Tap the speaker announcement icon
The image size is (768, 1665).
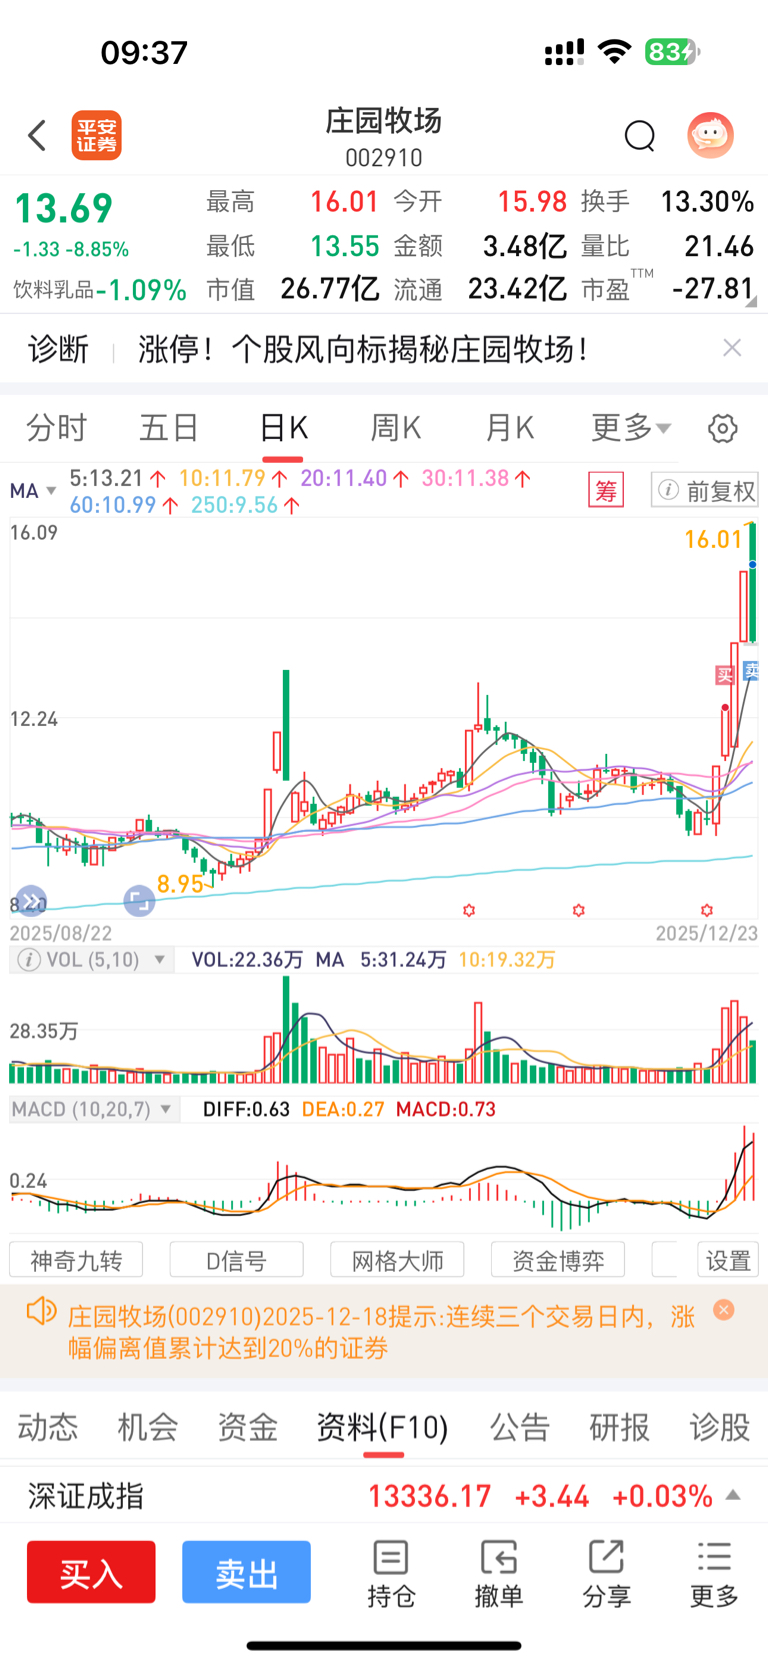[x=41, y=1311]
